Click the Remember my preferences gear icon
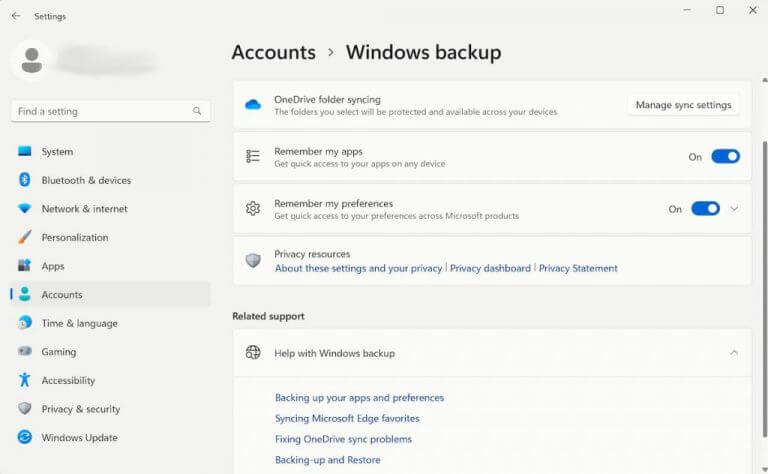The height and width of the screenshot is (474, 768). [x=253, y=209]
